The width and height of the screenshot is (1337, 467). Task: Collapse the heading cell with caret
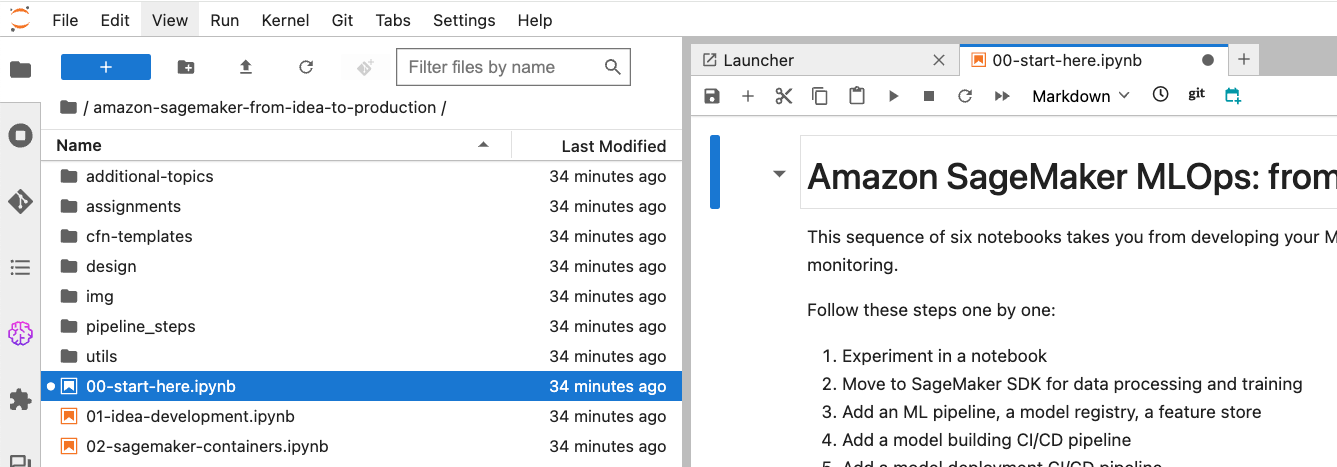pyautogui.click(x=779, y=174)
